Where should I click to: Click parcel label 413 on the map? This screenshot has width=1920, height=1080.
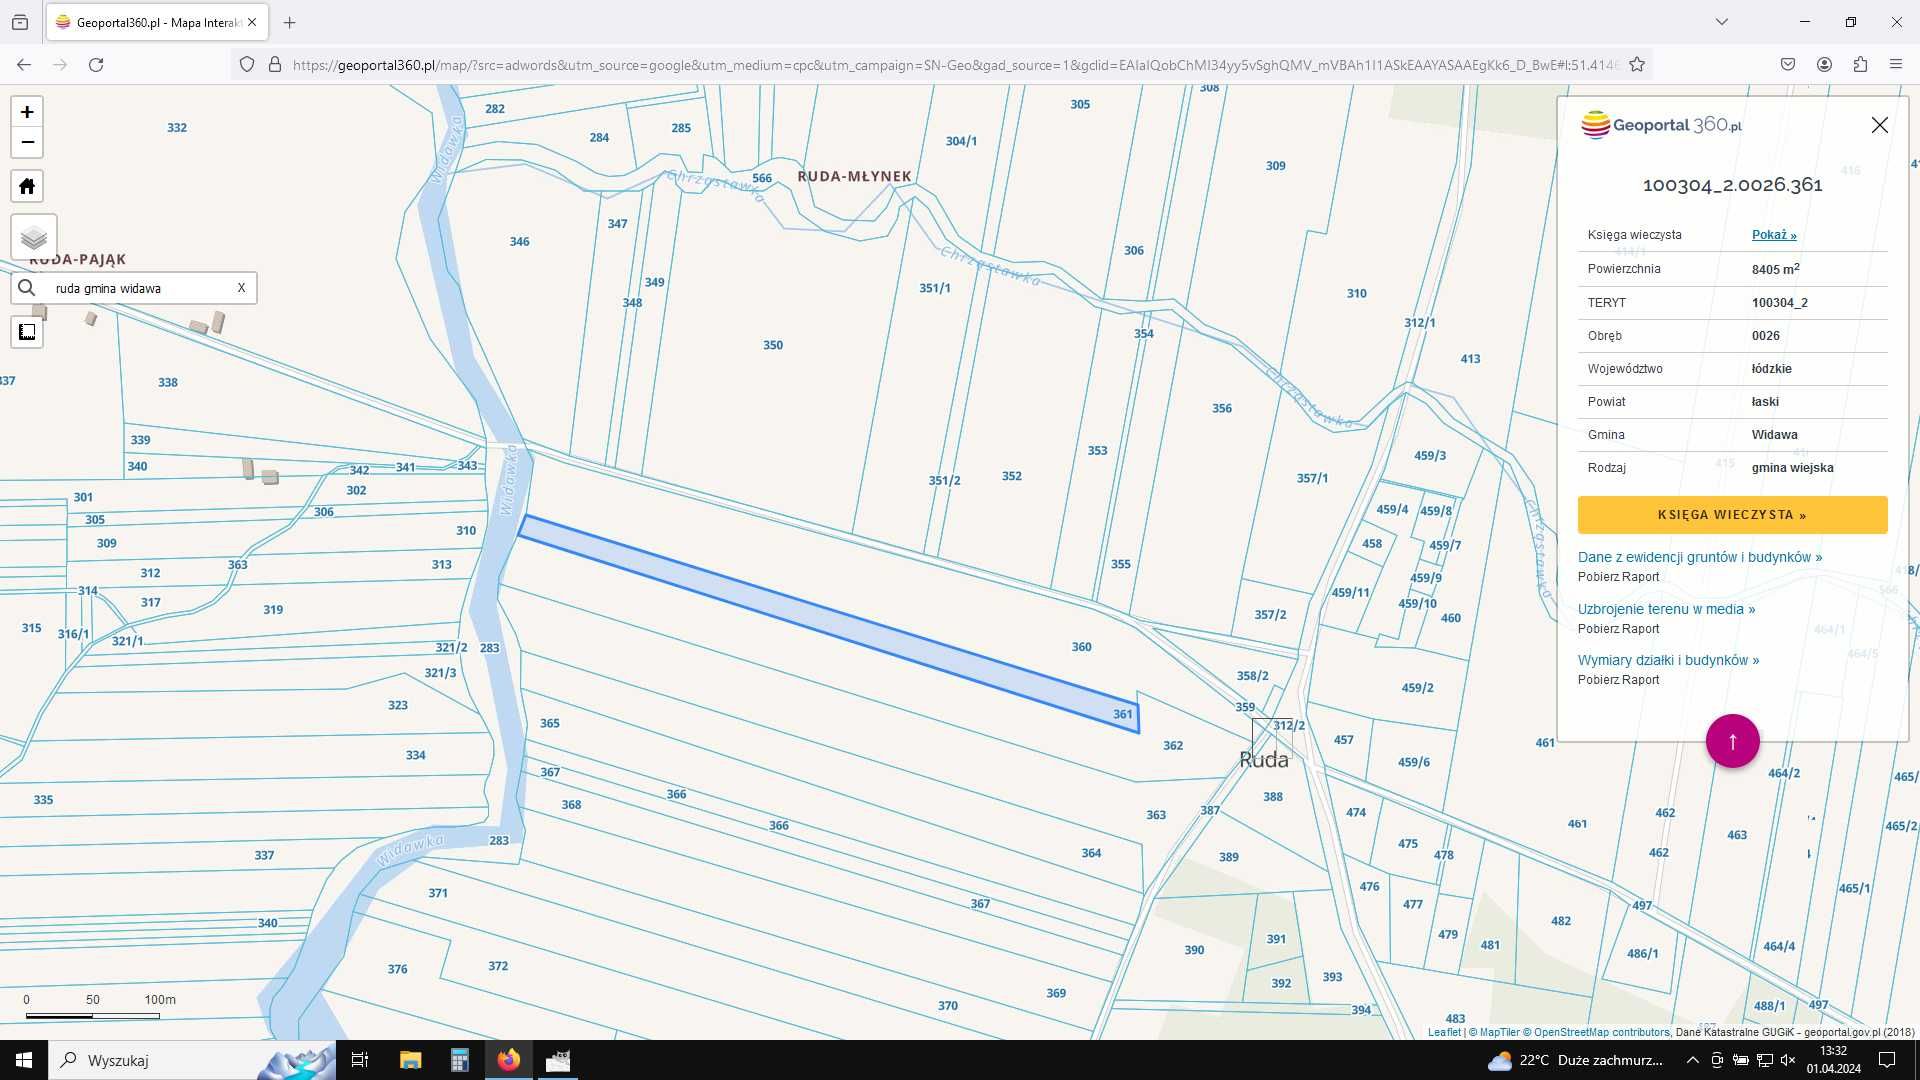pos(1470,359)
